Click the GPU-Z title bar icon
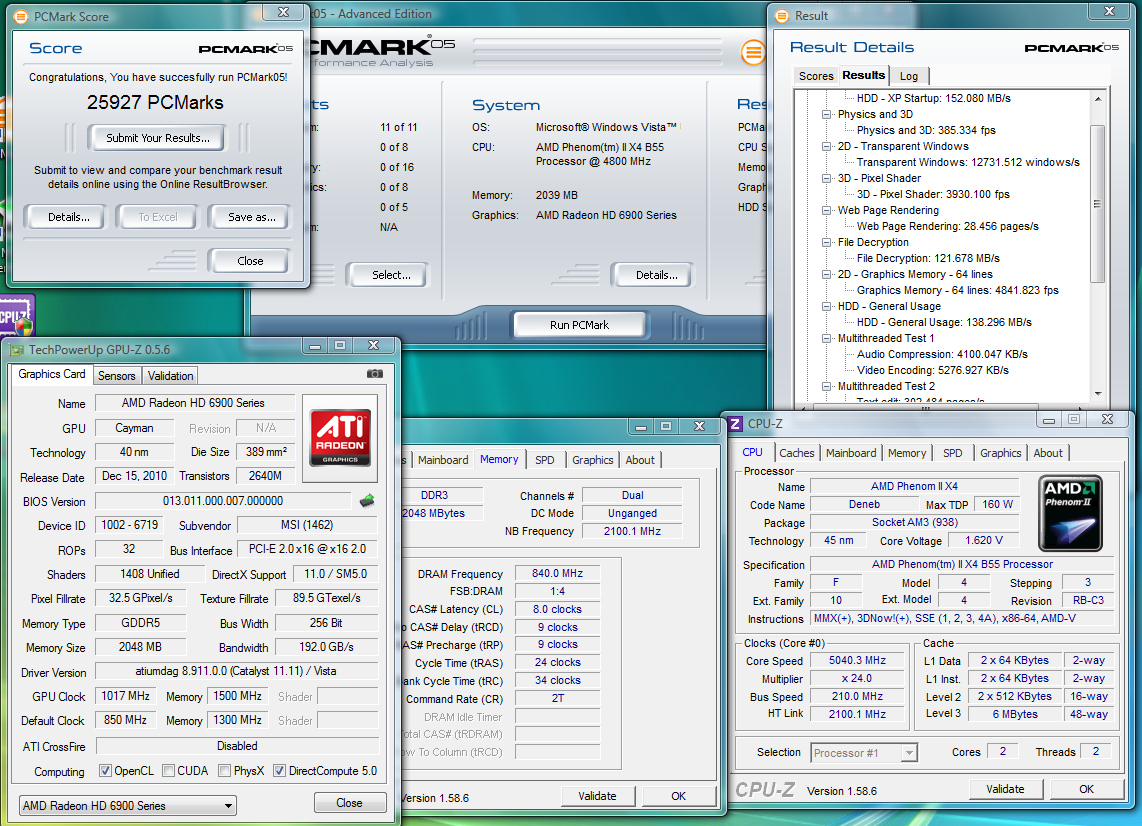This screenshot has height=826, width=1142. click(x=17, y=350)
